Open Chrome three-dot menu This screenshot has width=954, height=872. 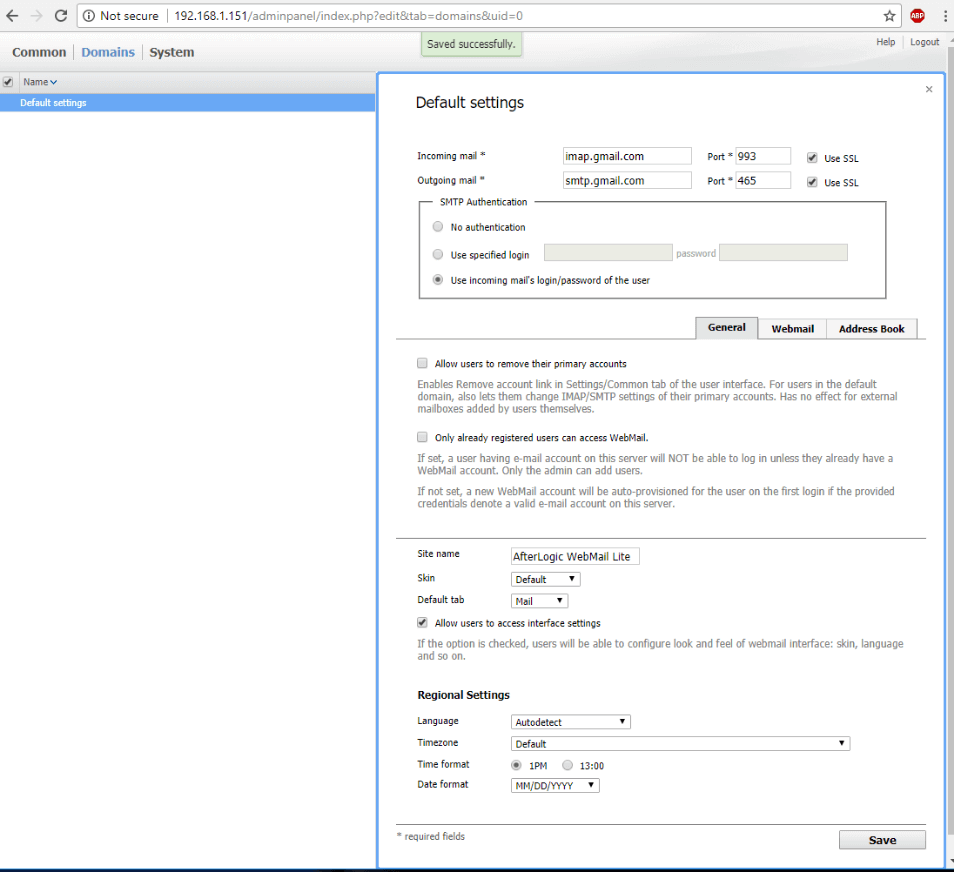pyautogui.click(x=945, y=16)
